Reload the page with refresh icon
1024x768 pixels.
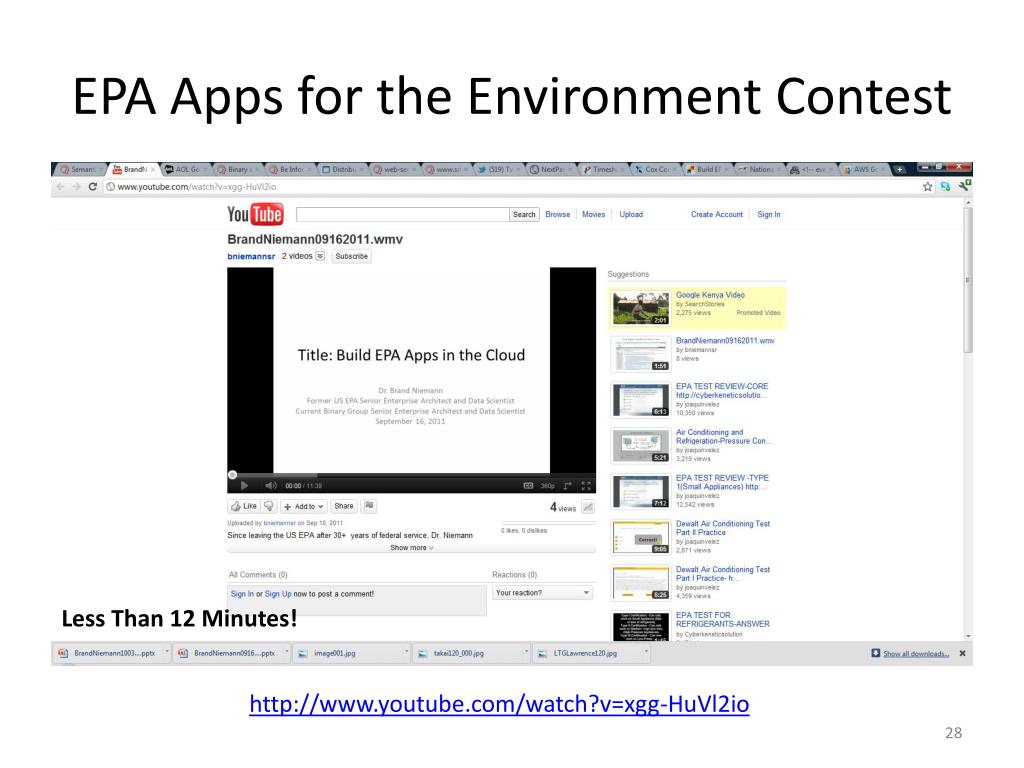[93, 187]
